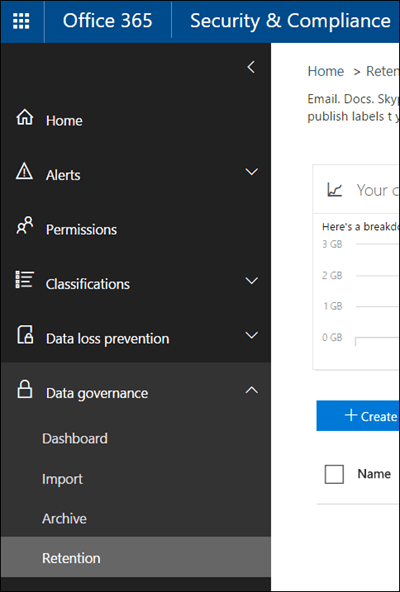Screen dimensions: 400x592
Task: Click the Office 365 header link
Action: click(x=108, y=20)
